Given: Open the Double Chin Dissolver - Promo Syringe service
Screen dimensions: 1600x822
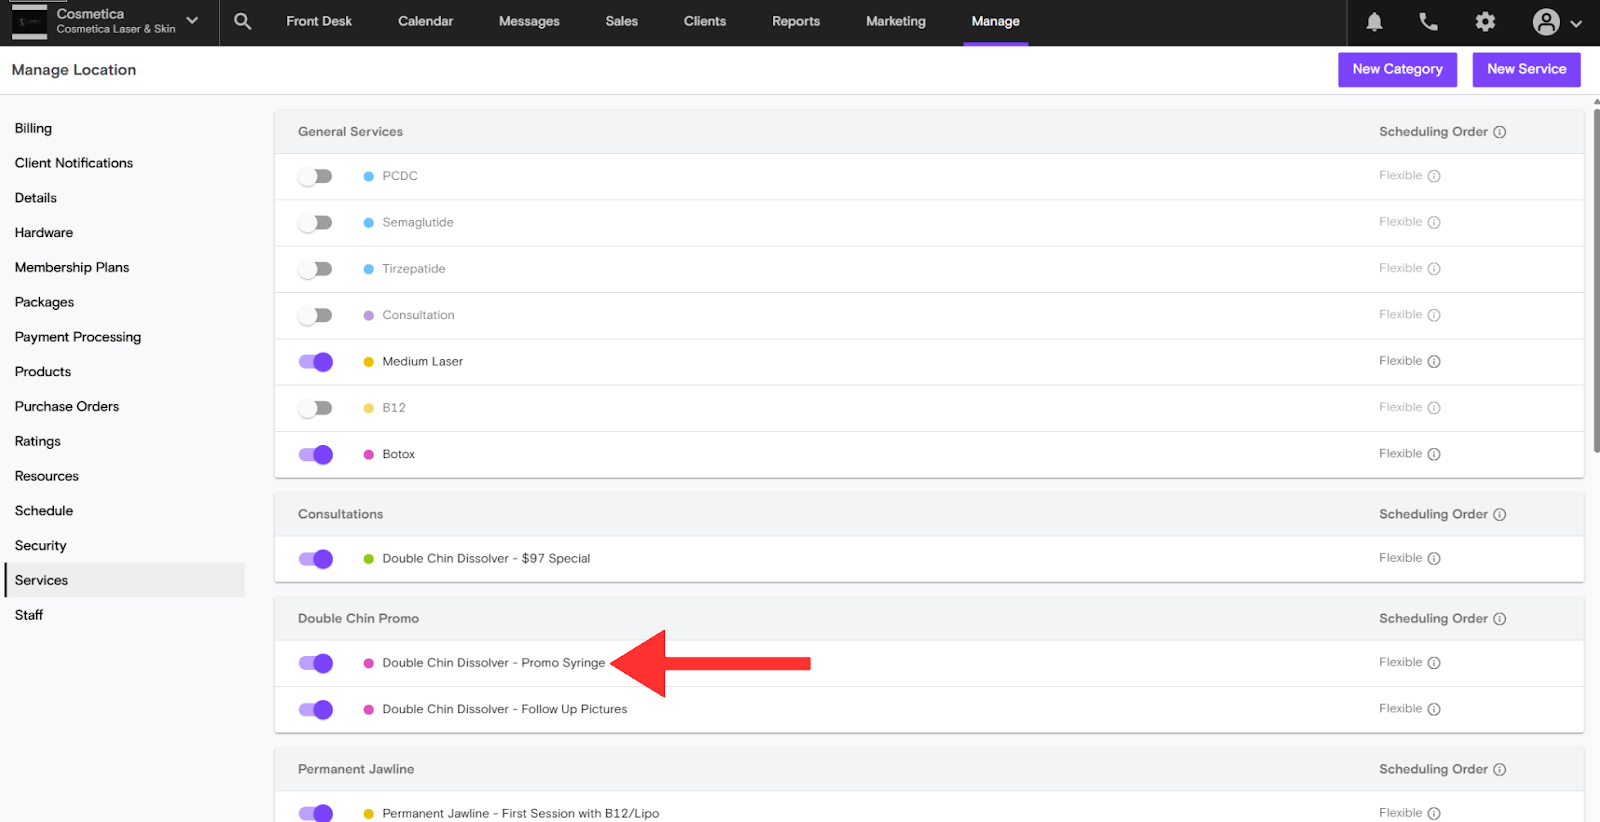Looking at the screenshot, I should (494, 663).
